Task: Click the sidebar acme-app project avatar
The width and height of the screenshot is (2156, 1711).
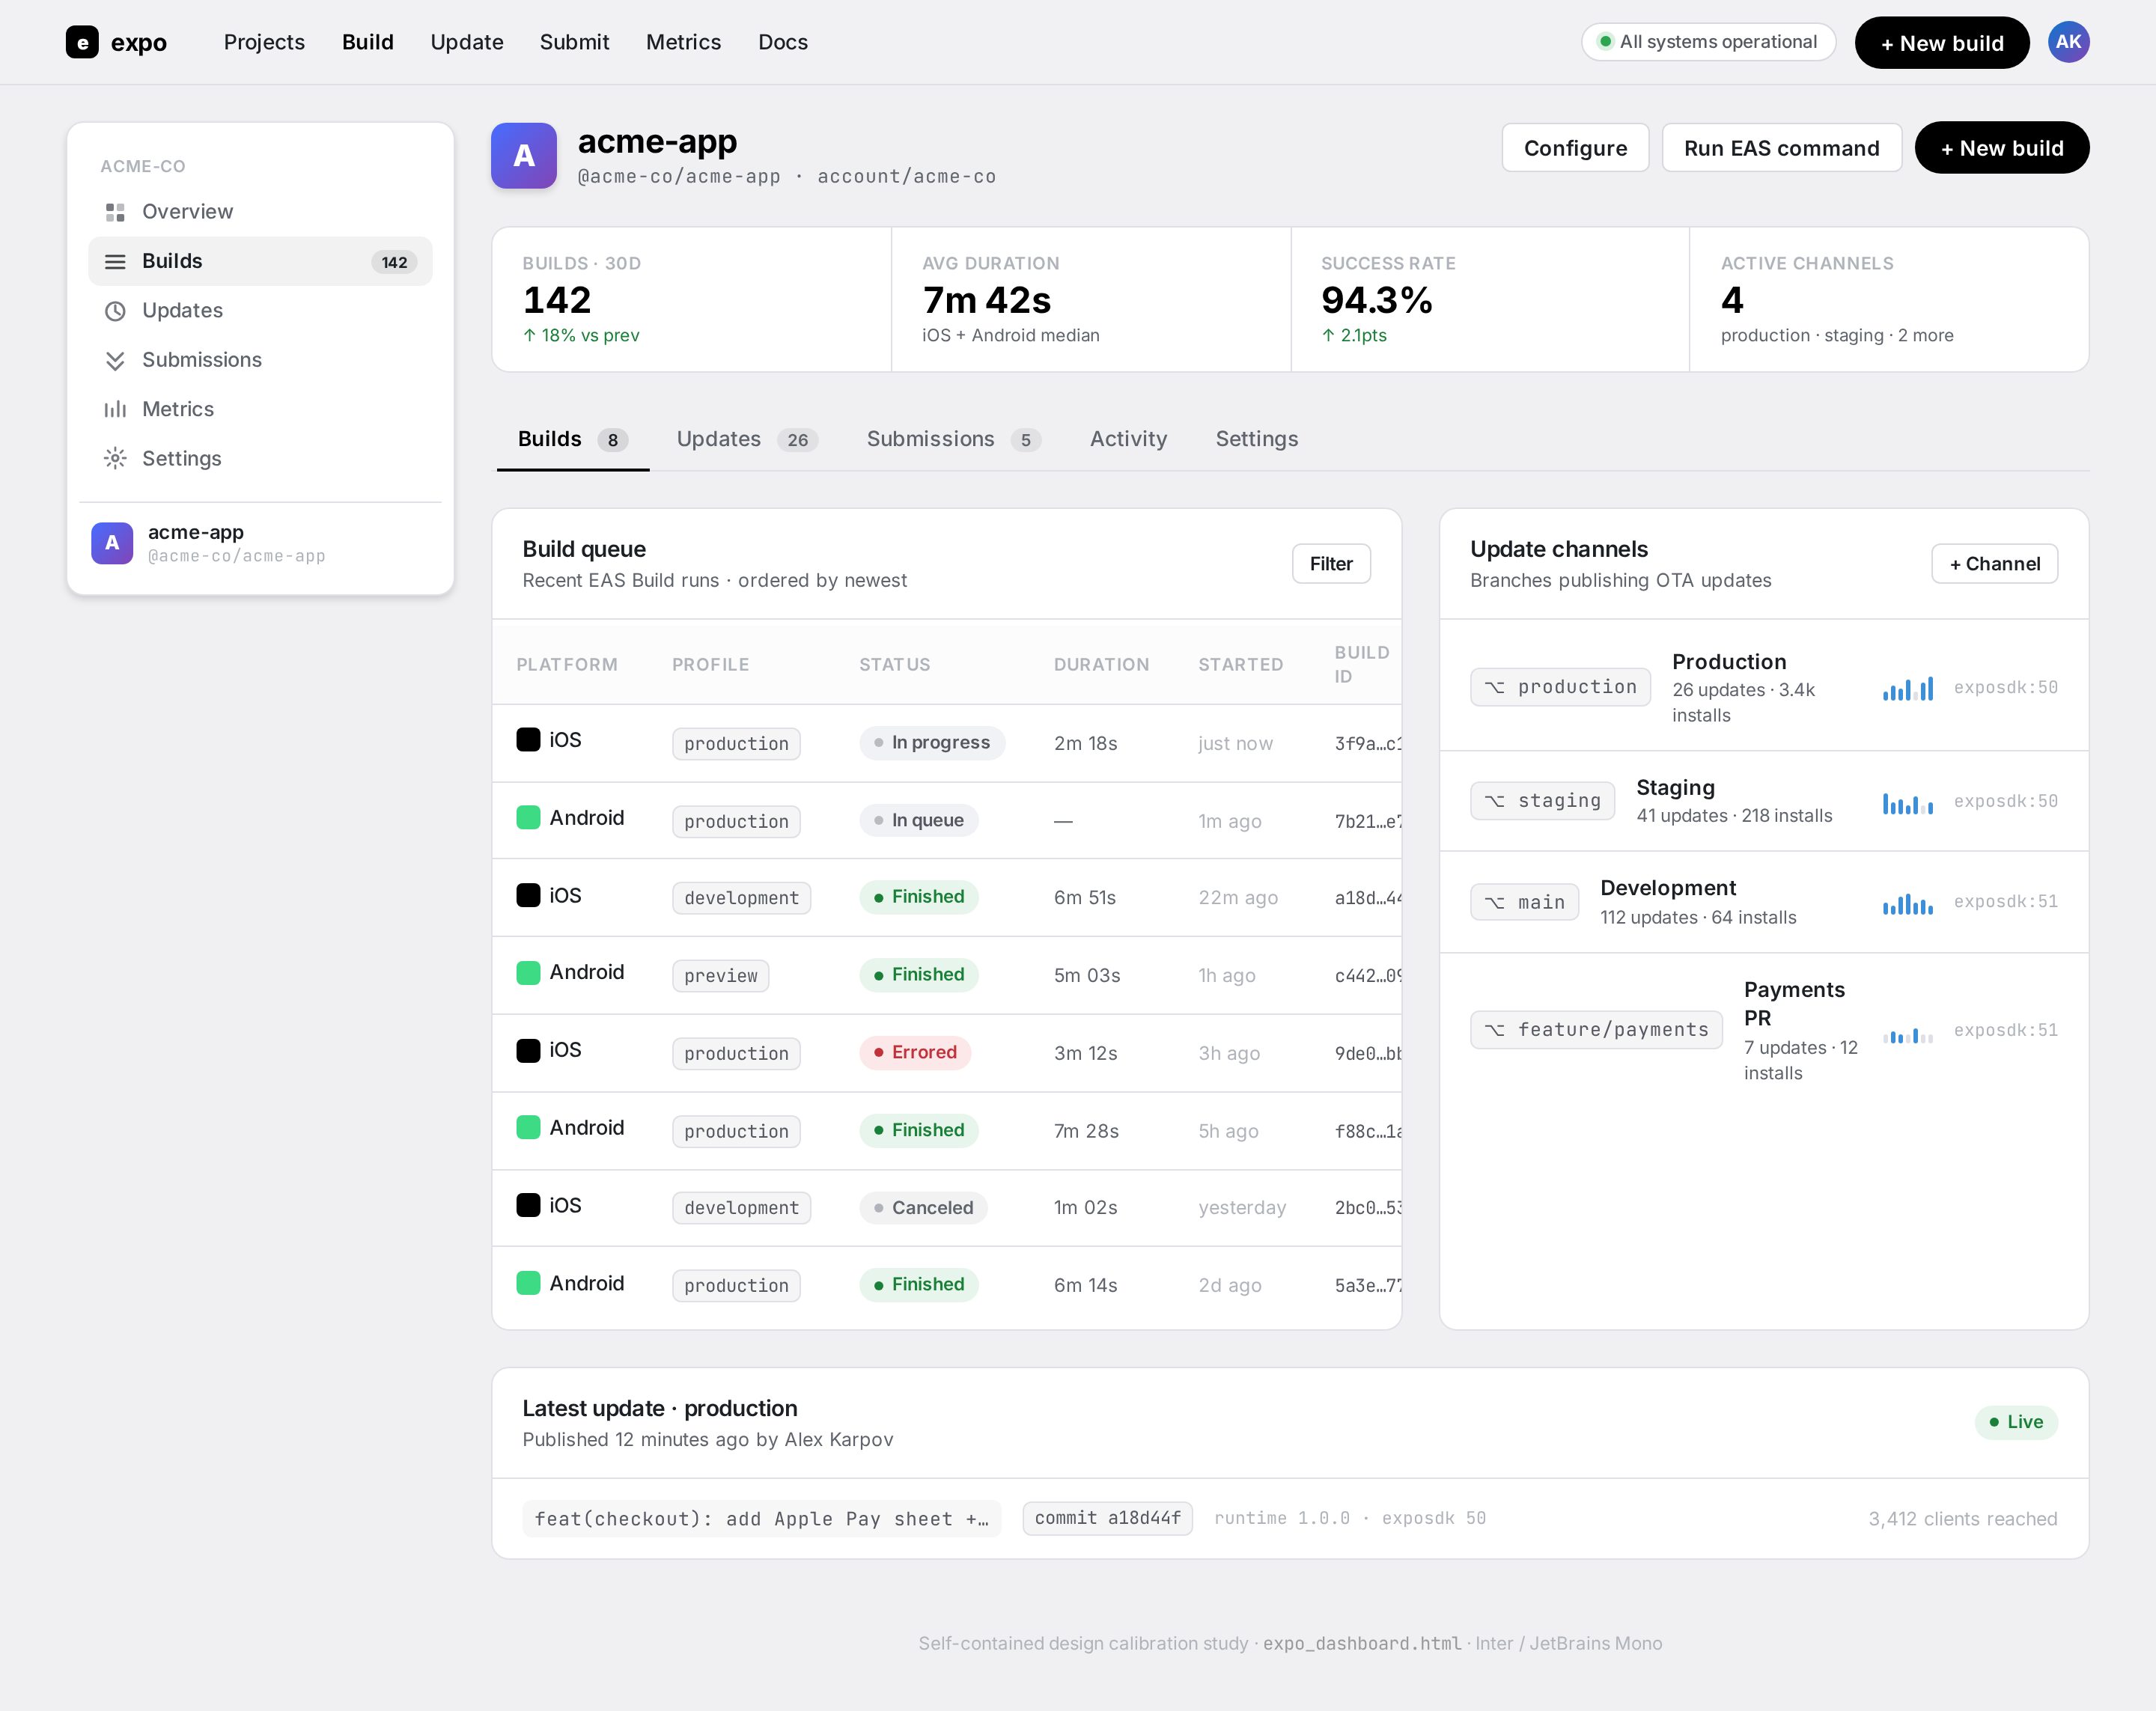Action: coord(112,543)
